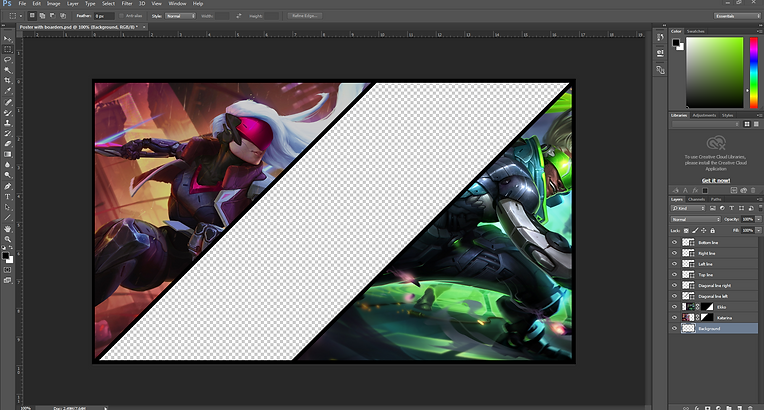The width and height of the screenshot is (764, 410).
Task: Hide the Right line layer
Action: pyautogui.click(x=674, y=253)
